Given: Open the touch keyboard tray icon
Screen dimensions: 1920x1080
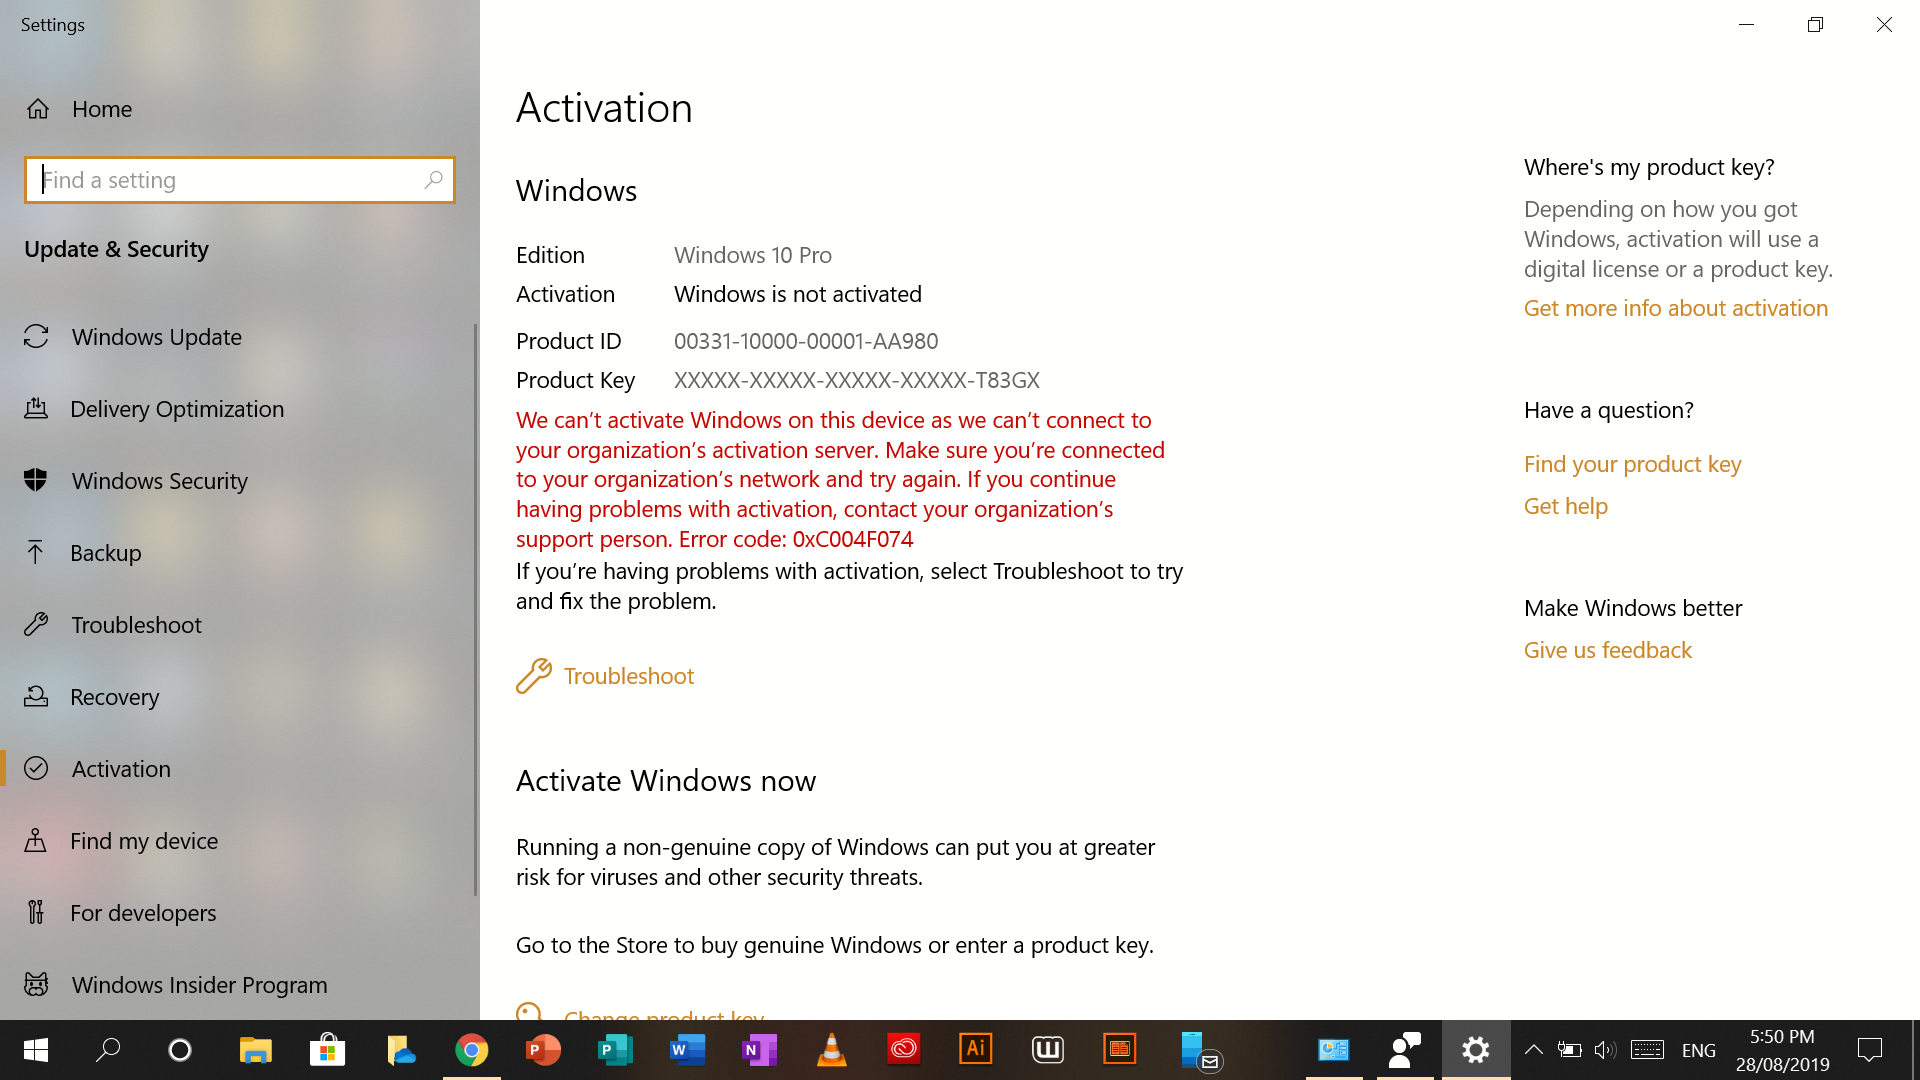Looking at the screenshot, I should pyautogui.click(x=1647, y=1050).
